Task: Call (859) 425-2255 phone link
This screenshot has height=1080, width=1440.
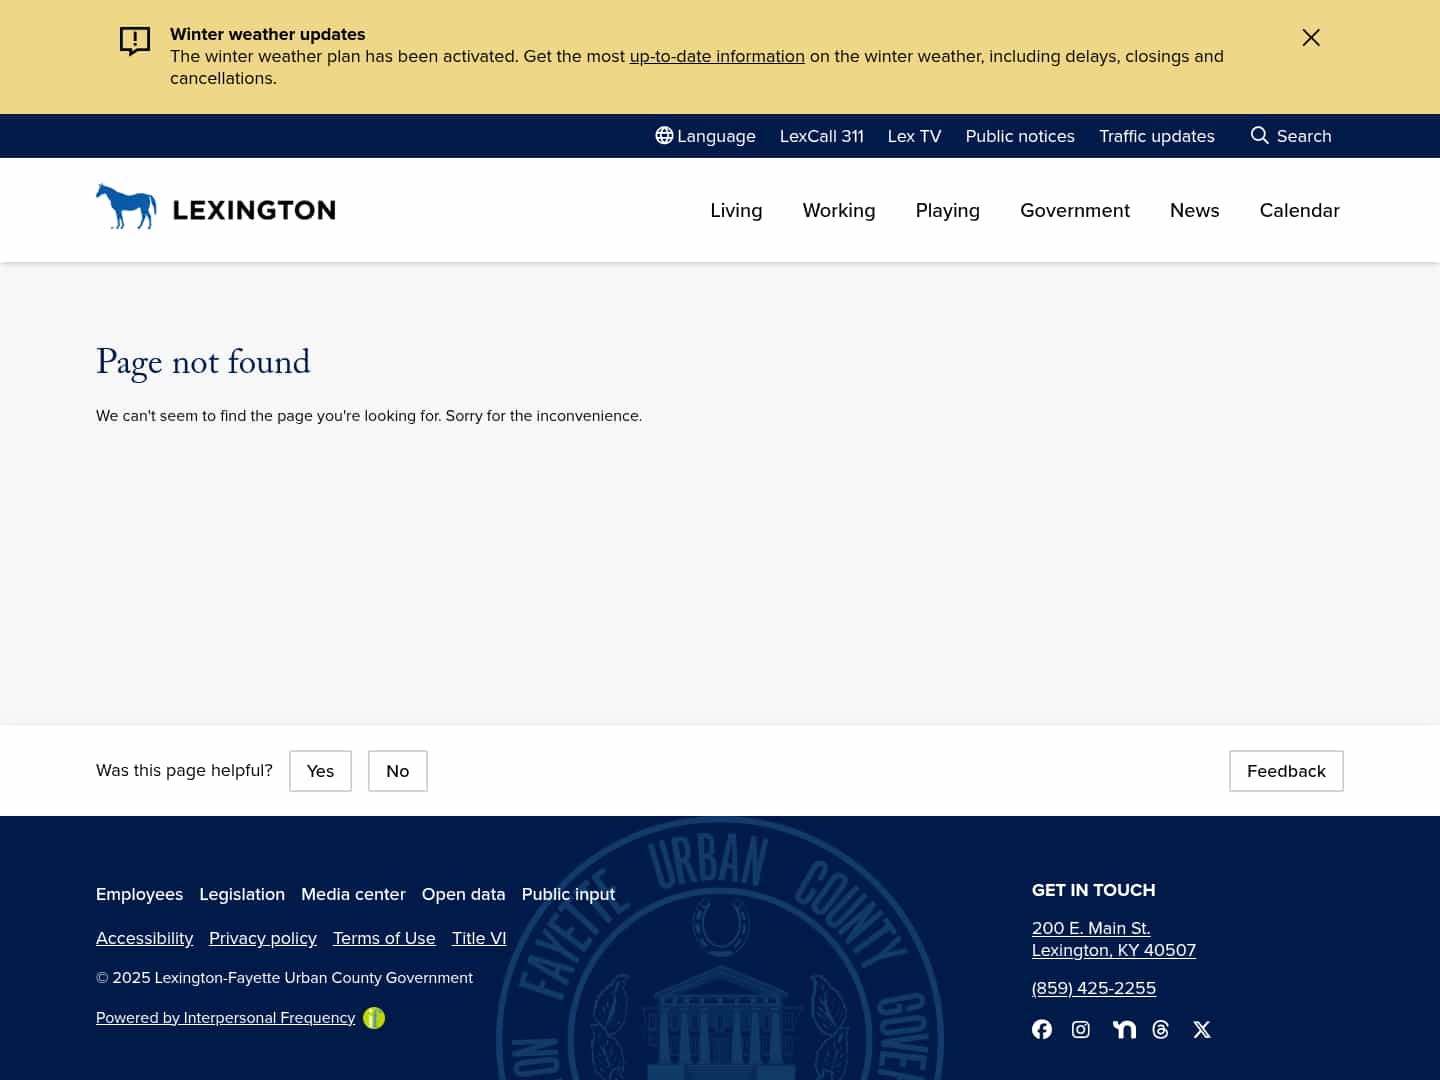Action: click(1094, 988)
